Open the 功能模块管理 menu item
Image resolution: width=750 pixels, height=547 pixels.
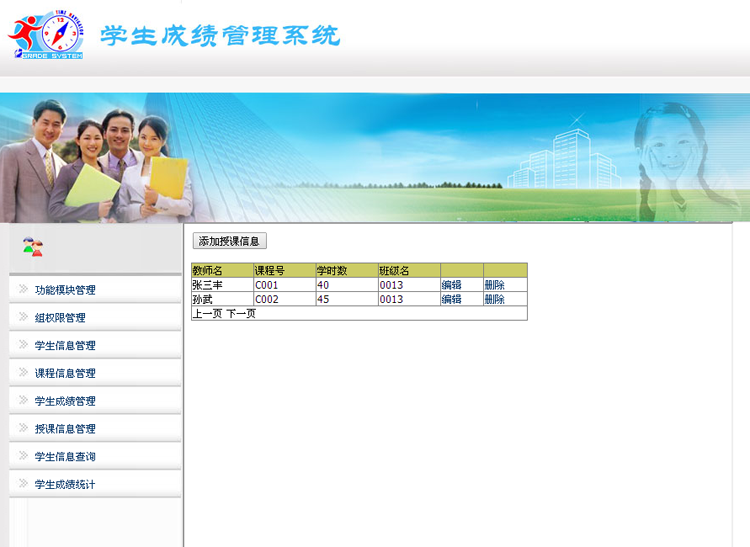click(x=65, y=290)
